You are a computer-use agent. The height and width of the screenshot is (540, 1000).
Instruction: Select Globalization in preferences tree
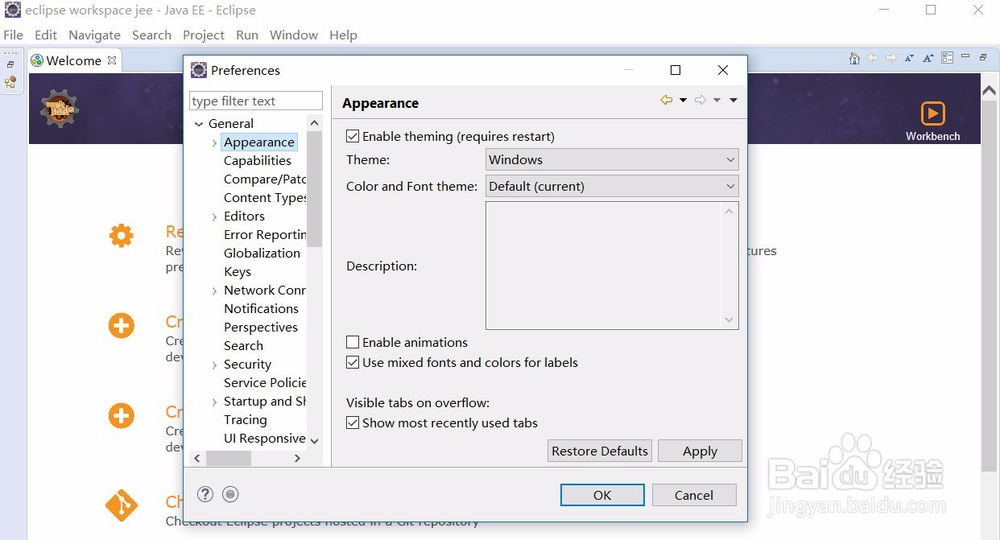pos(261,253)
